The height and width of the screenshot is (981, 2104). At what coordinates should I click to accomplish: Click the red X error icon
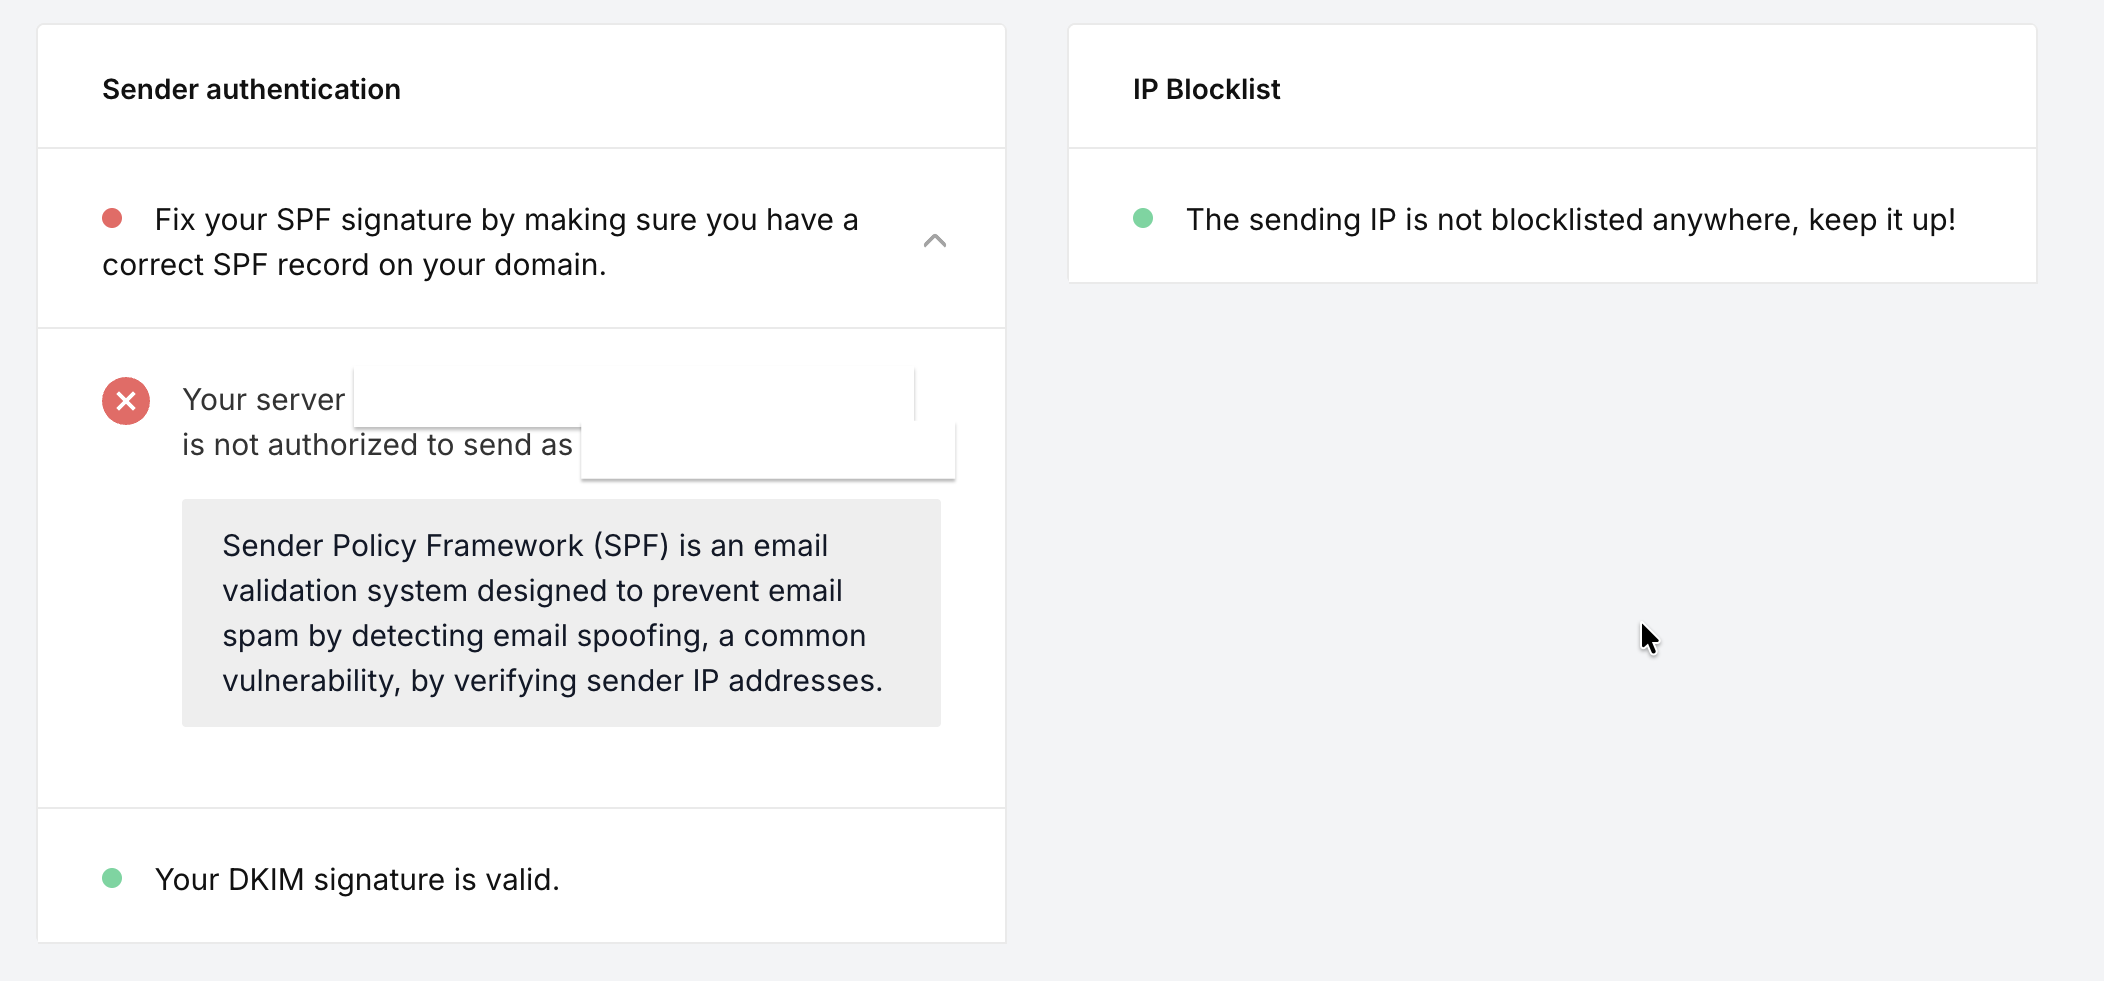click(x=126, y=401)
